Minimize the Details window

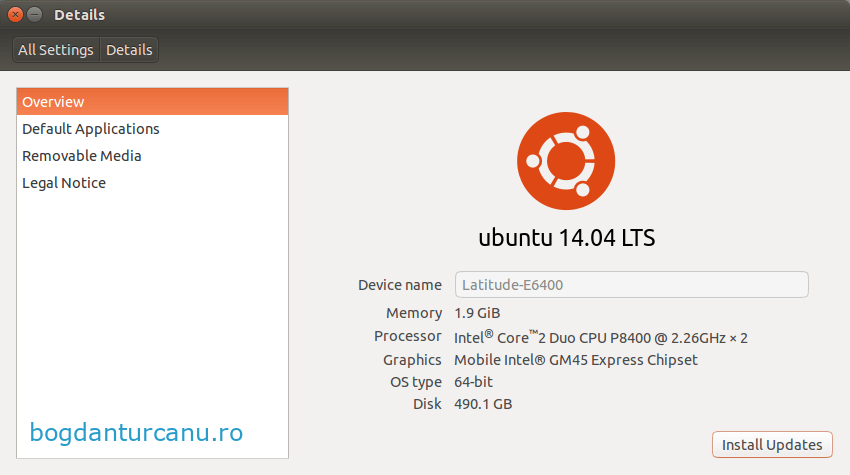pos(35,15)
